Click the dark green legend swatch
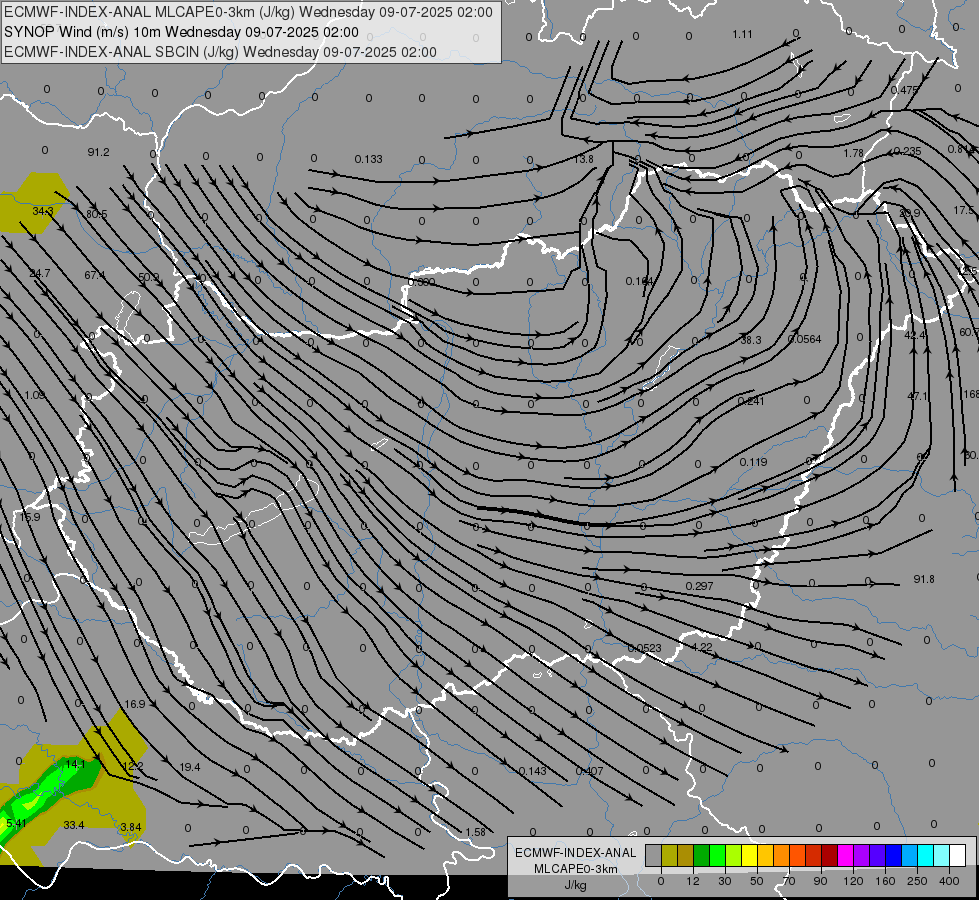This screenshot has width=979, height=900. click(x=702, y=856)
